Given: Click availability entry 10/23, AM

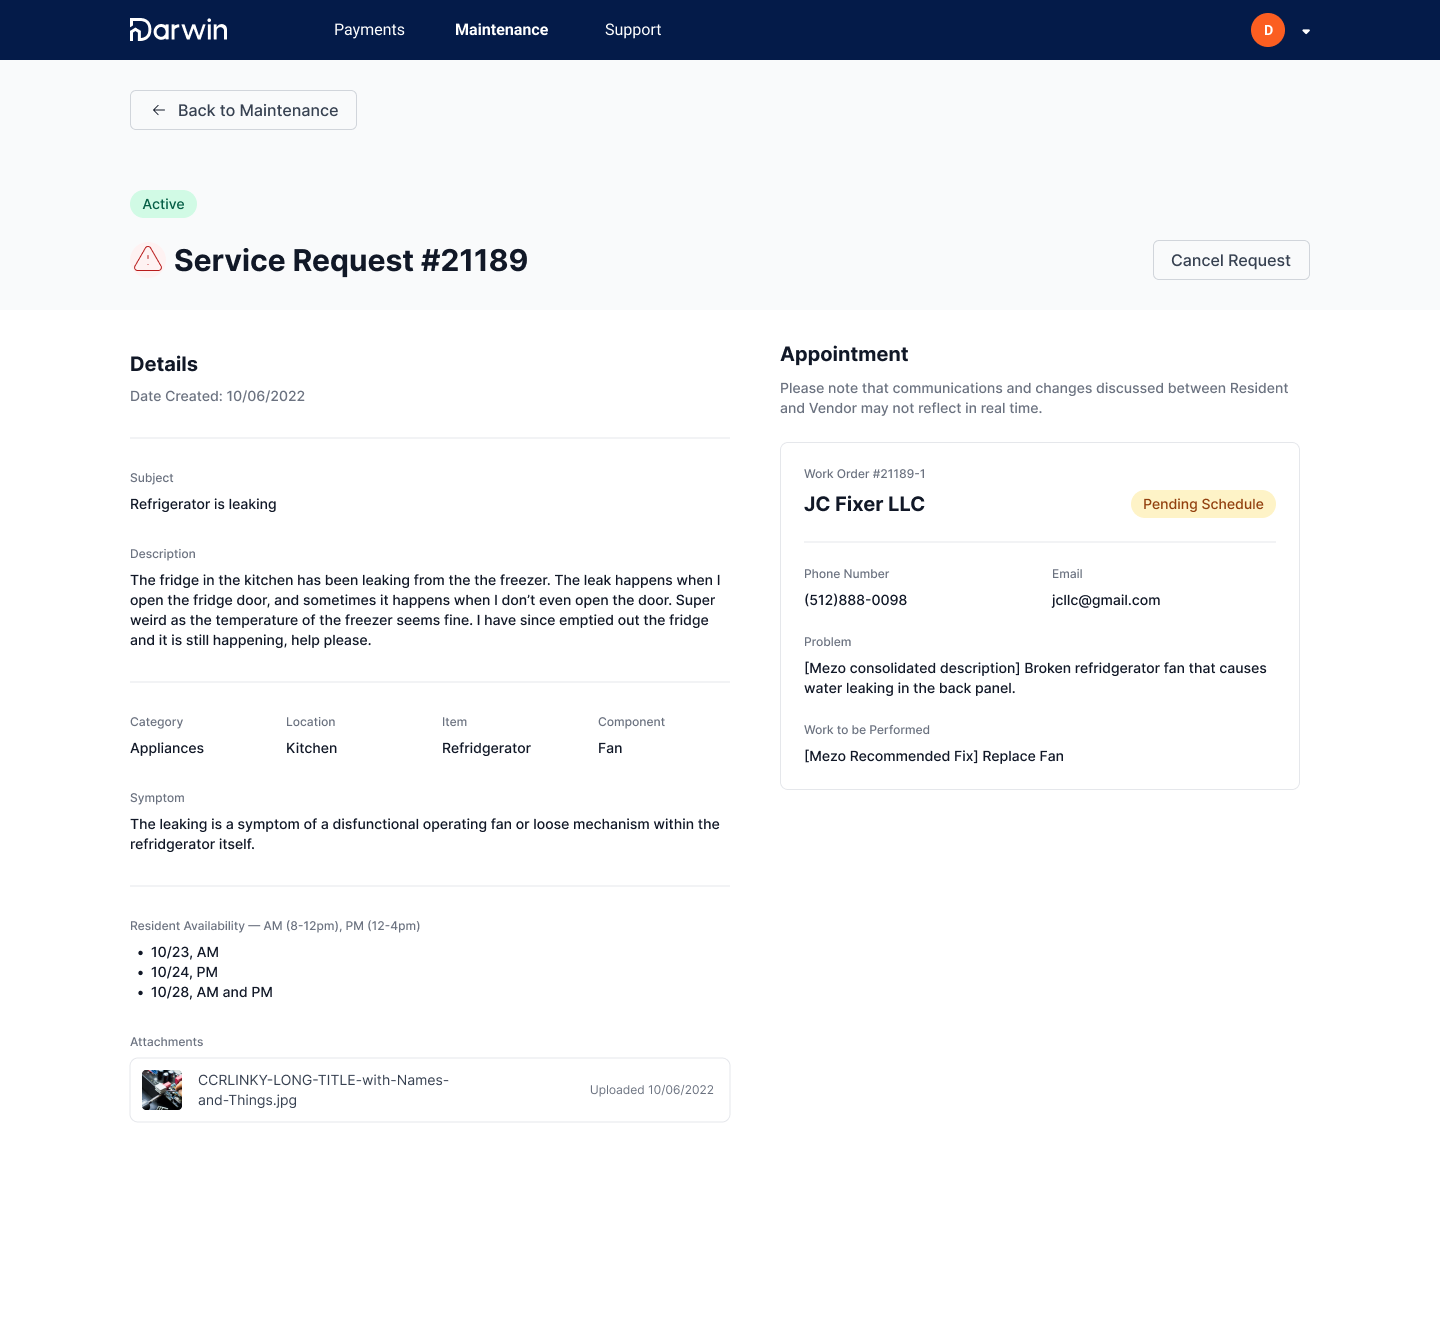Looking at the screenshot, I should point(185,952).
